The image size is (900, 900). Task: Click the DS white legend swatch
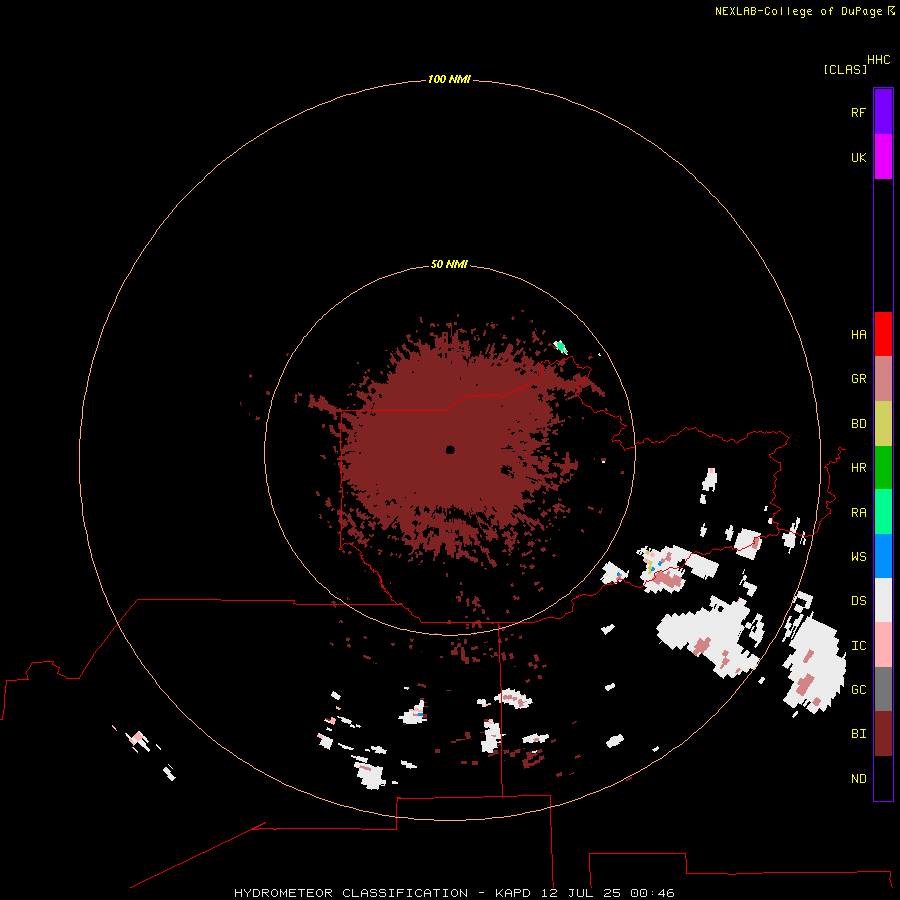(883, 600)
